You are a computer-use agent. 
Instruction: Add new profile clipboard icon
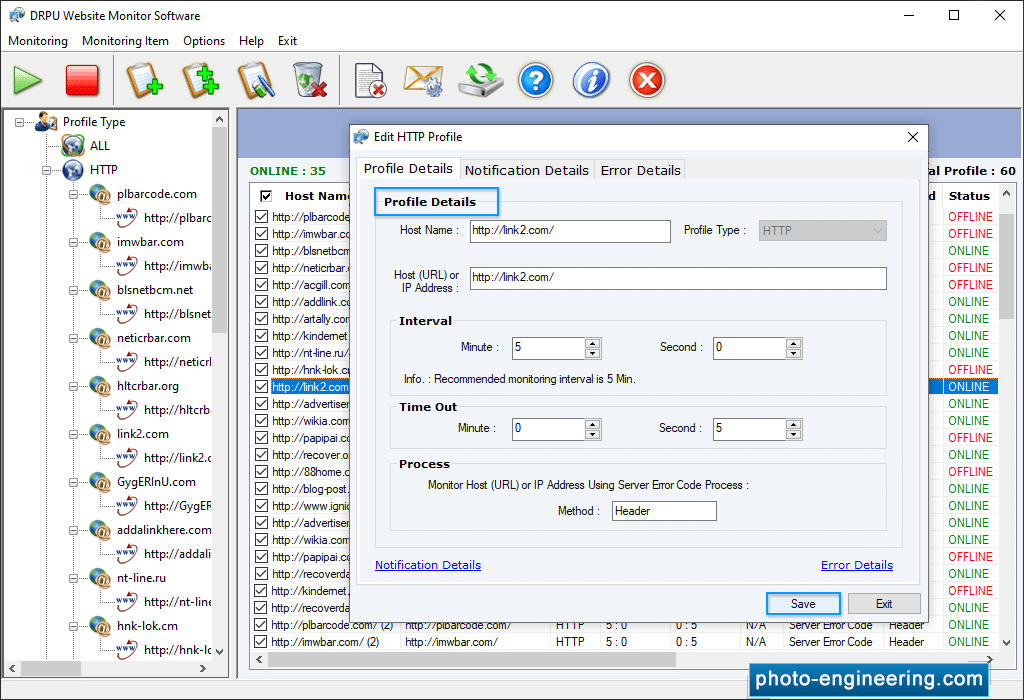144,80
